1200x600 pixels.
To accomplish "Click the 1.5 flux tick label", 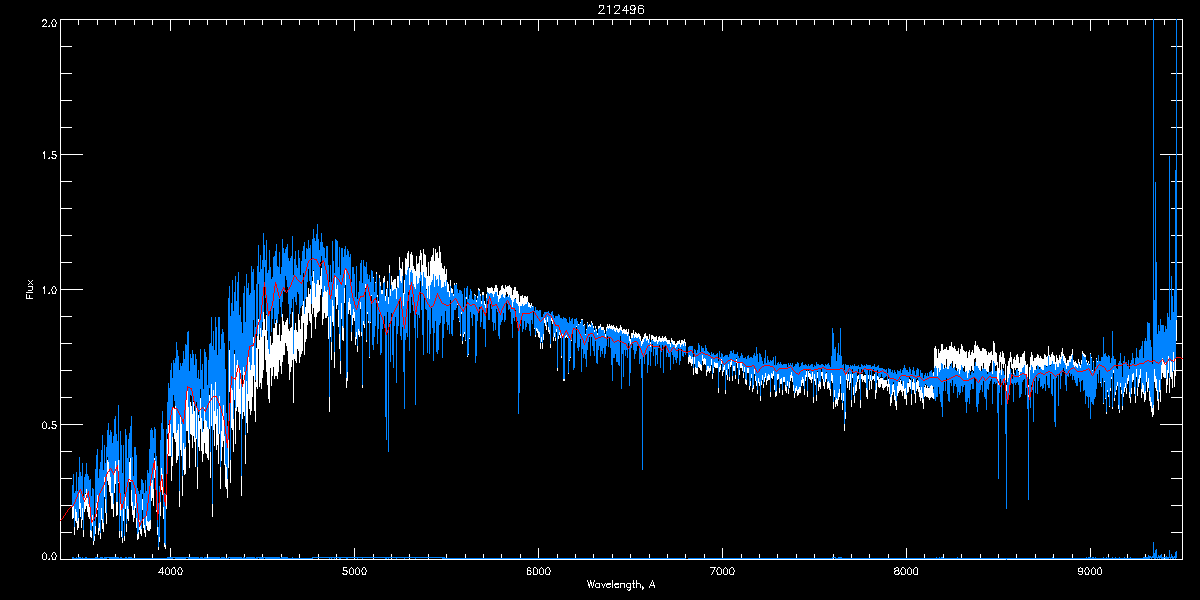I will point(48,155).
